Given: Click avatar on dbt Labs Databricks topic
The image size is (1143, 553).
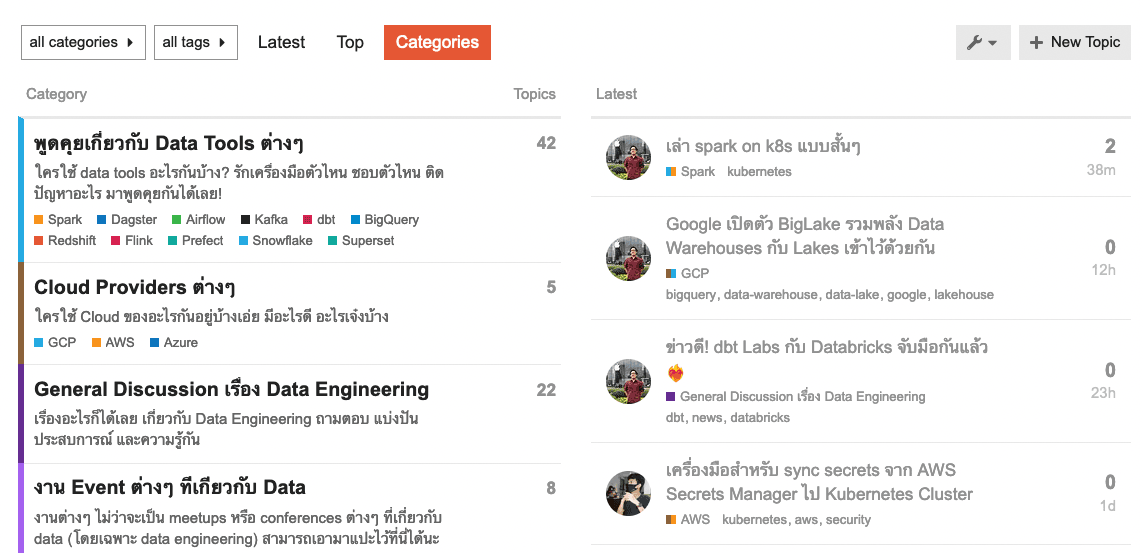Looking at the screenshot, I should [629, 381].
